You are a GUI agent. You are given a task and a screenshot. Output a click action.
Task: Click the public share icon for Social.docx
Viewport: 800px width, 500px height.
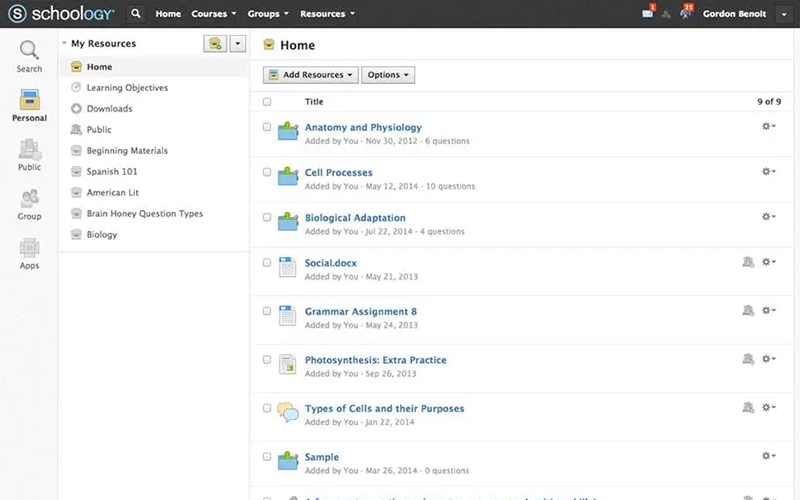pyautogui.click(x=748, y=262)
